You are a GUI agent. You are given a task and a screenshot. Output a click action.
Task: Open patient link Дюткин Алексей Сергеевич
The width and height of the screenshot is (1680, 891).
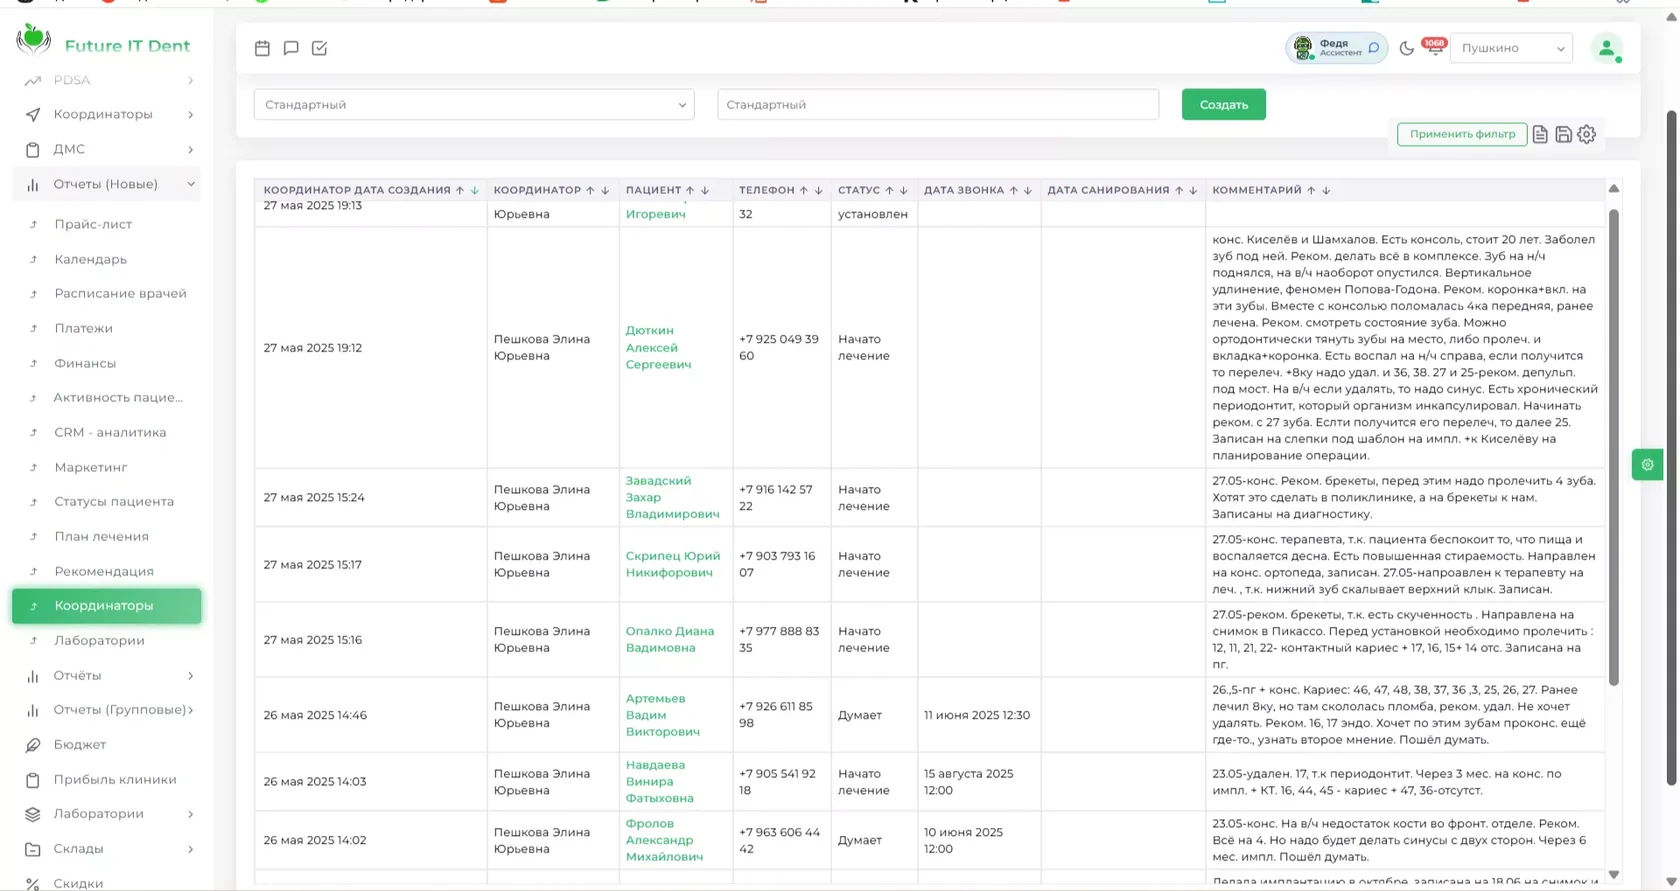point(658,347)
